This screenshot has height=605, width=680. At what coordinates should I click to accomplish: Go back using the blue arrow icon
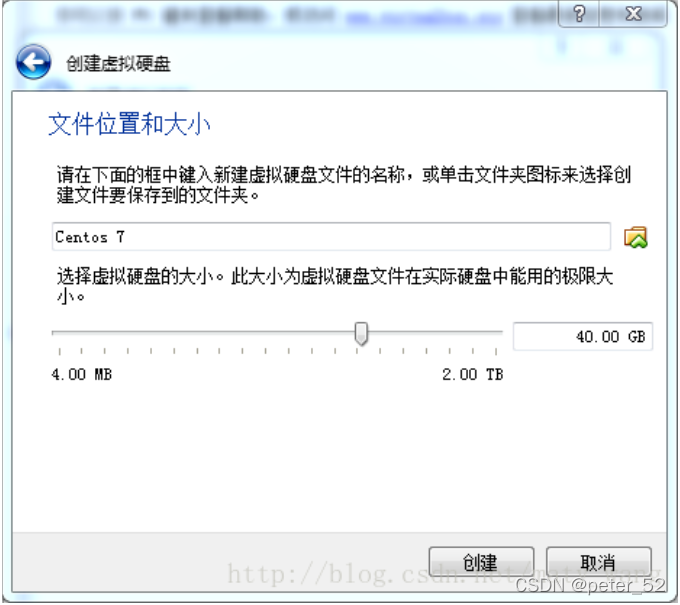point(33,62)
